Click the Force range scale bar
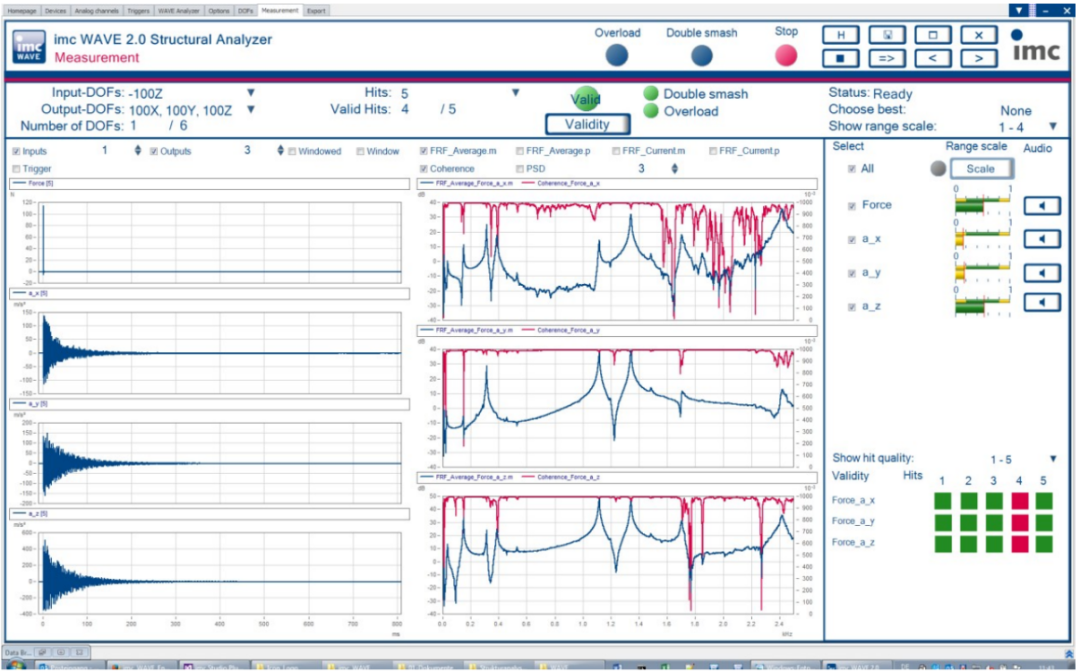Screen dimensions: 1080x672 click(x=982, y=204)
